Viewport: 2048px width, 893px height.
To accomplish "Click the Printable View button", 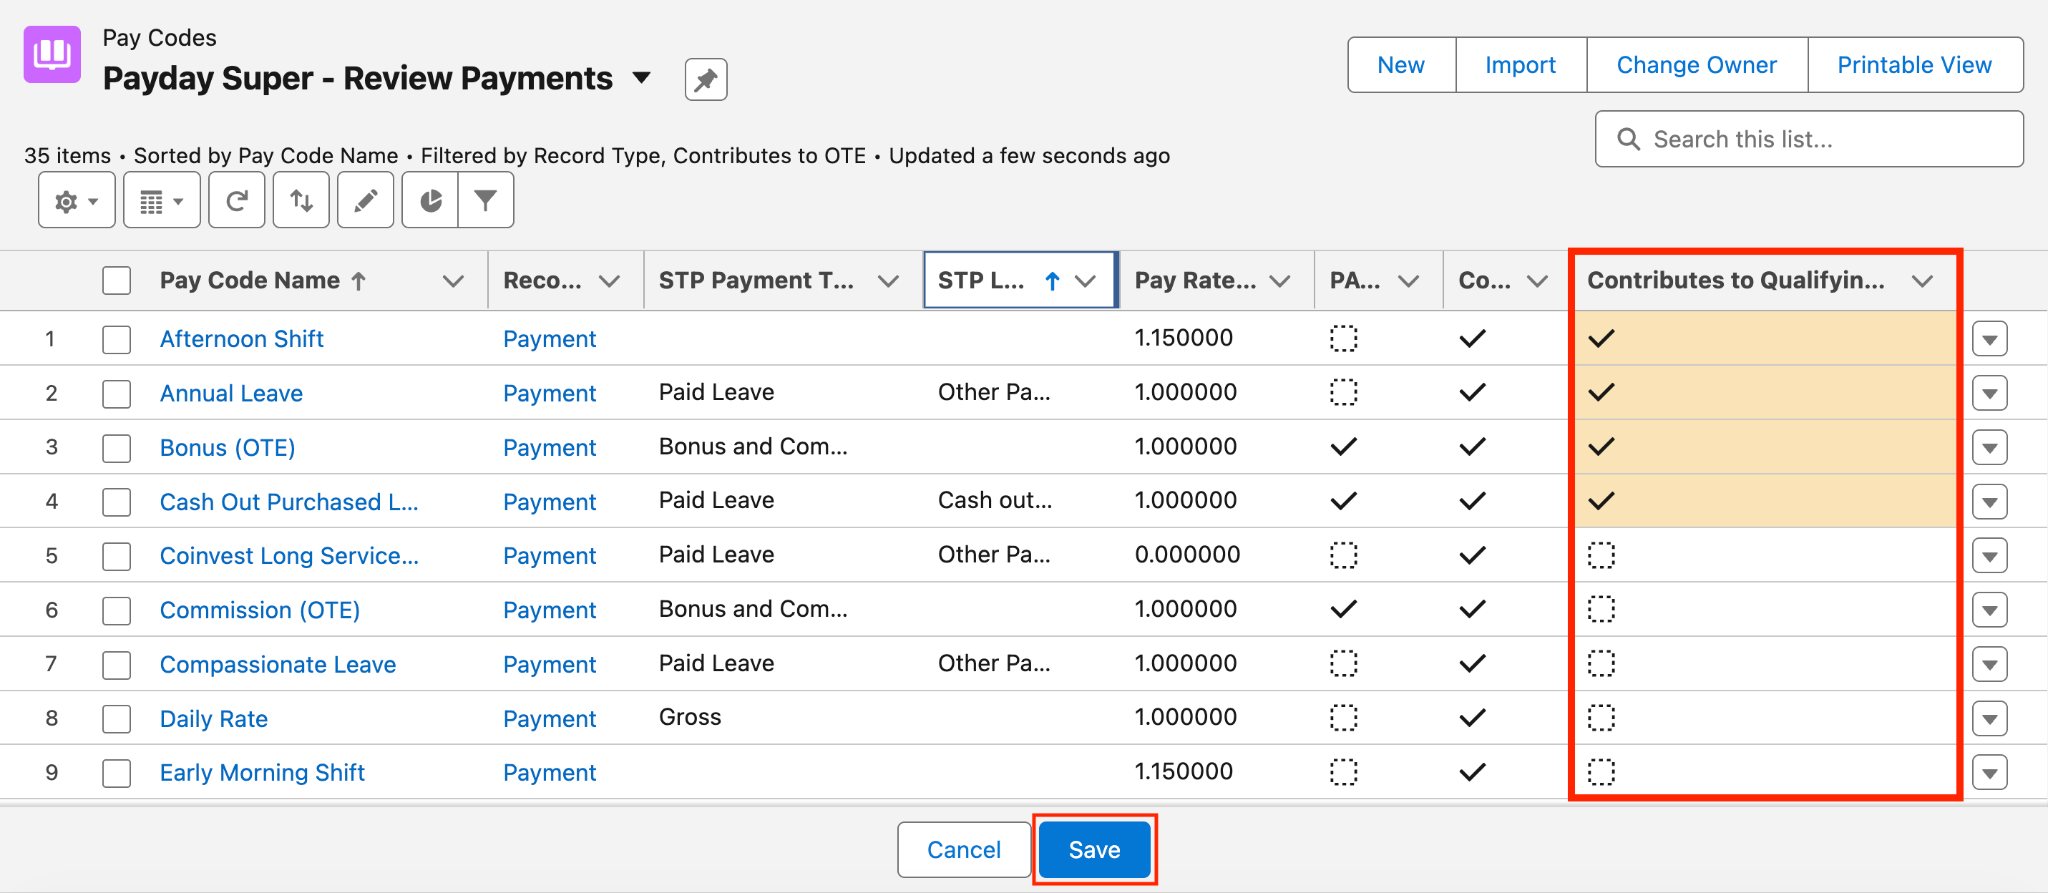I will click(x=1915, y=65).
